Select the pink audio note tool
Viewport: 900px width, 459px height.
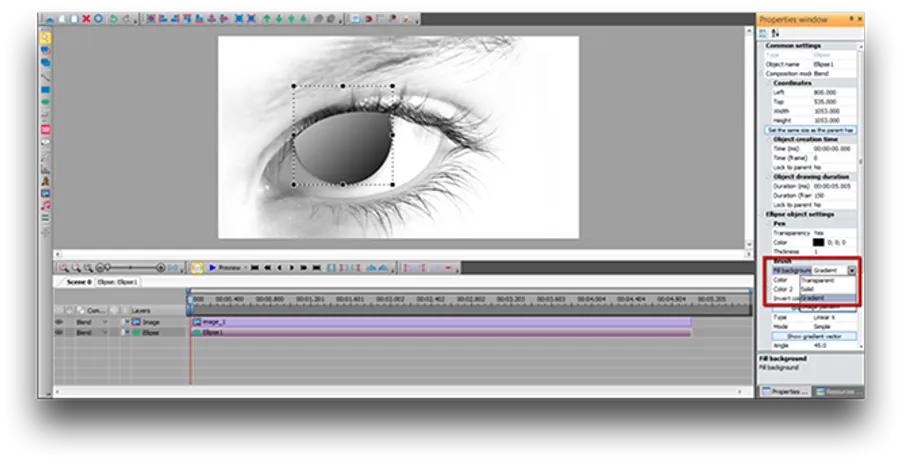tap(45, 205)
